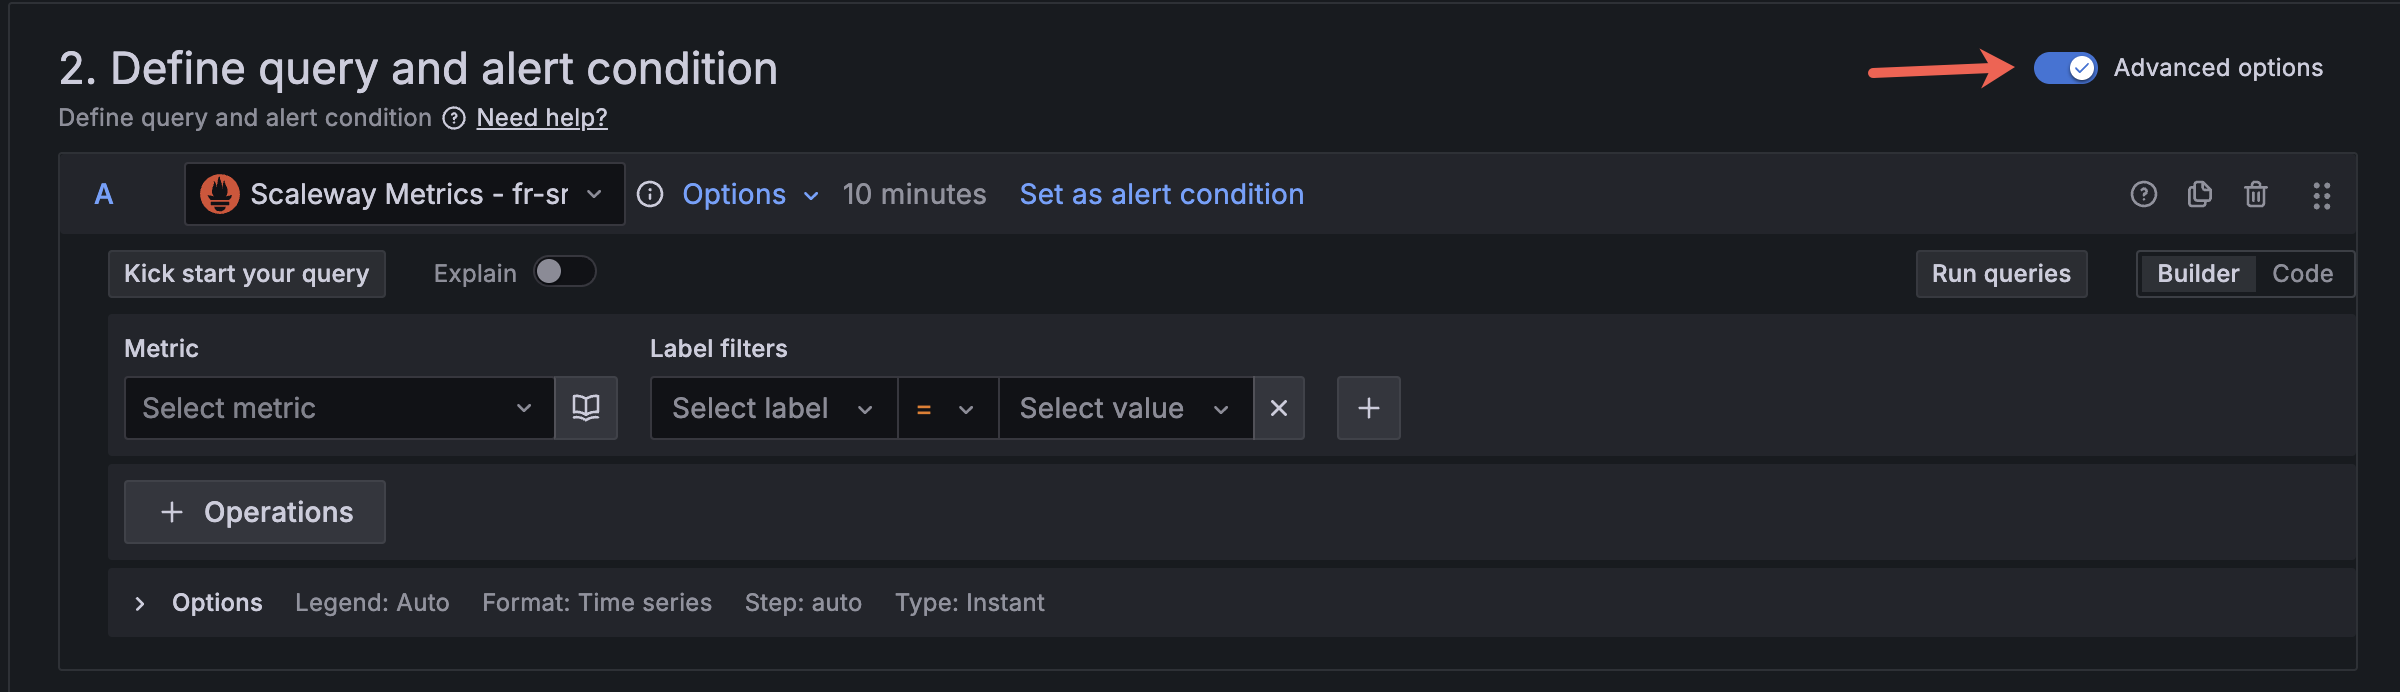Delete query A with the trash icon
The image size is (2400, 692).
(2255, 194)
